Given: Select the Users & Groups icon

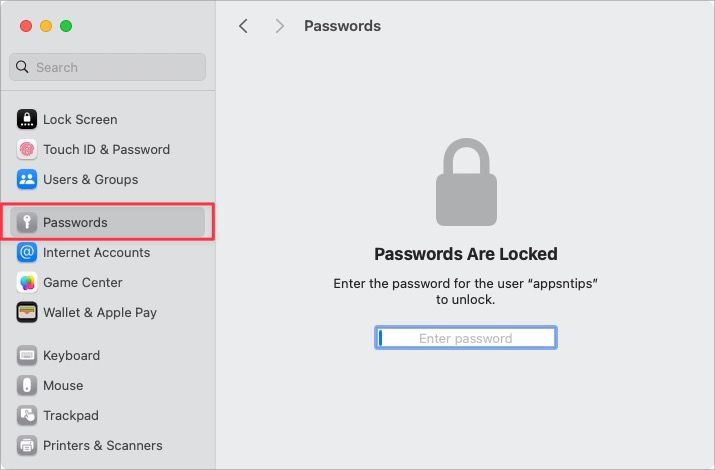Looking at the screenshot, I should click(27, 180).
